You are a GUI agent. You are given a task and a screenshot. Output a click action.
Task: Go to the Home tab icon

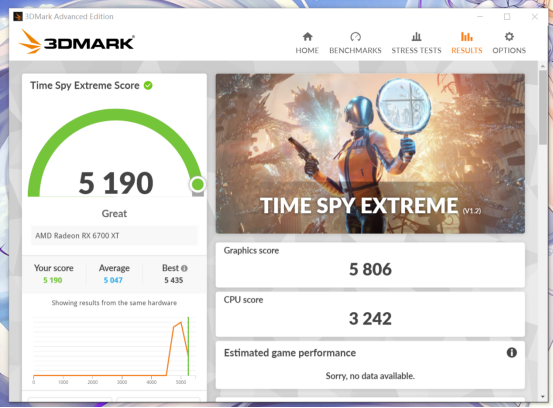[x=307, y=37]
